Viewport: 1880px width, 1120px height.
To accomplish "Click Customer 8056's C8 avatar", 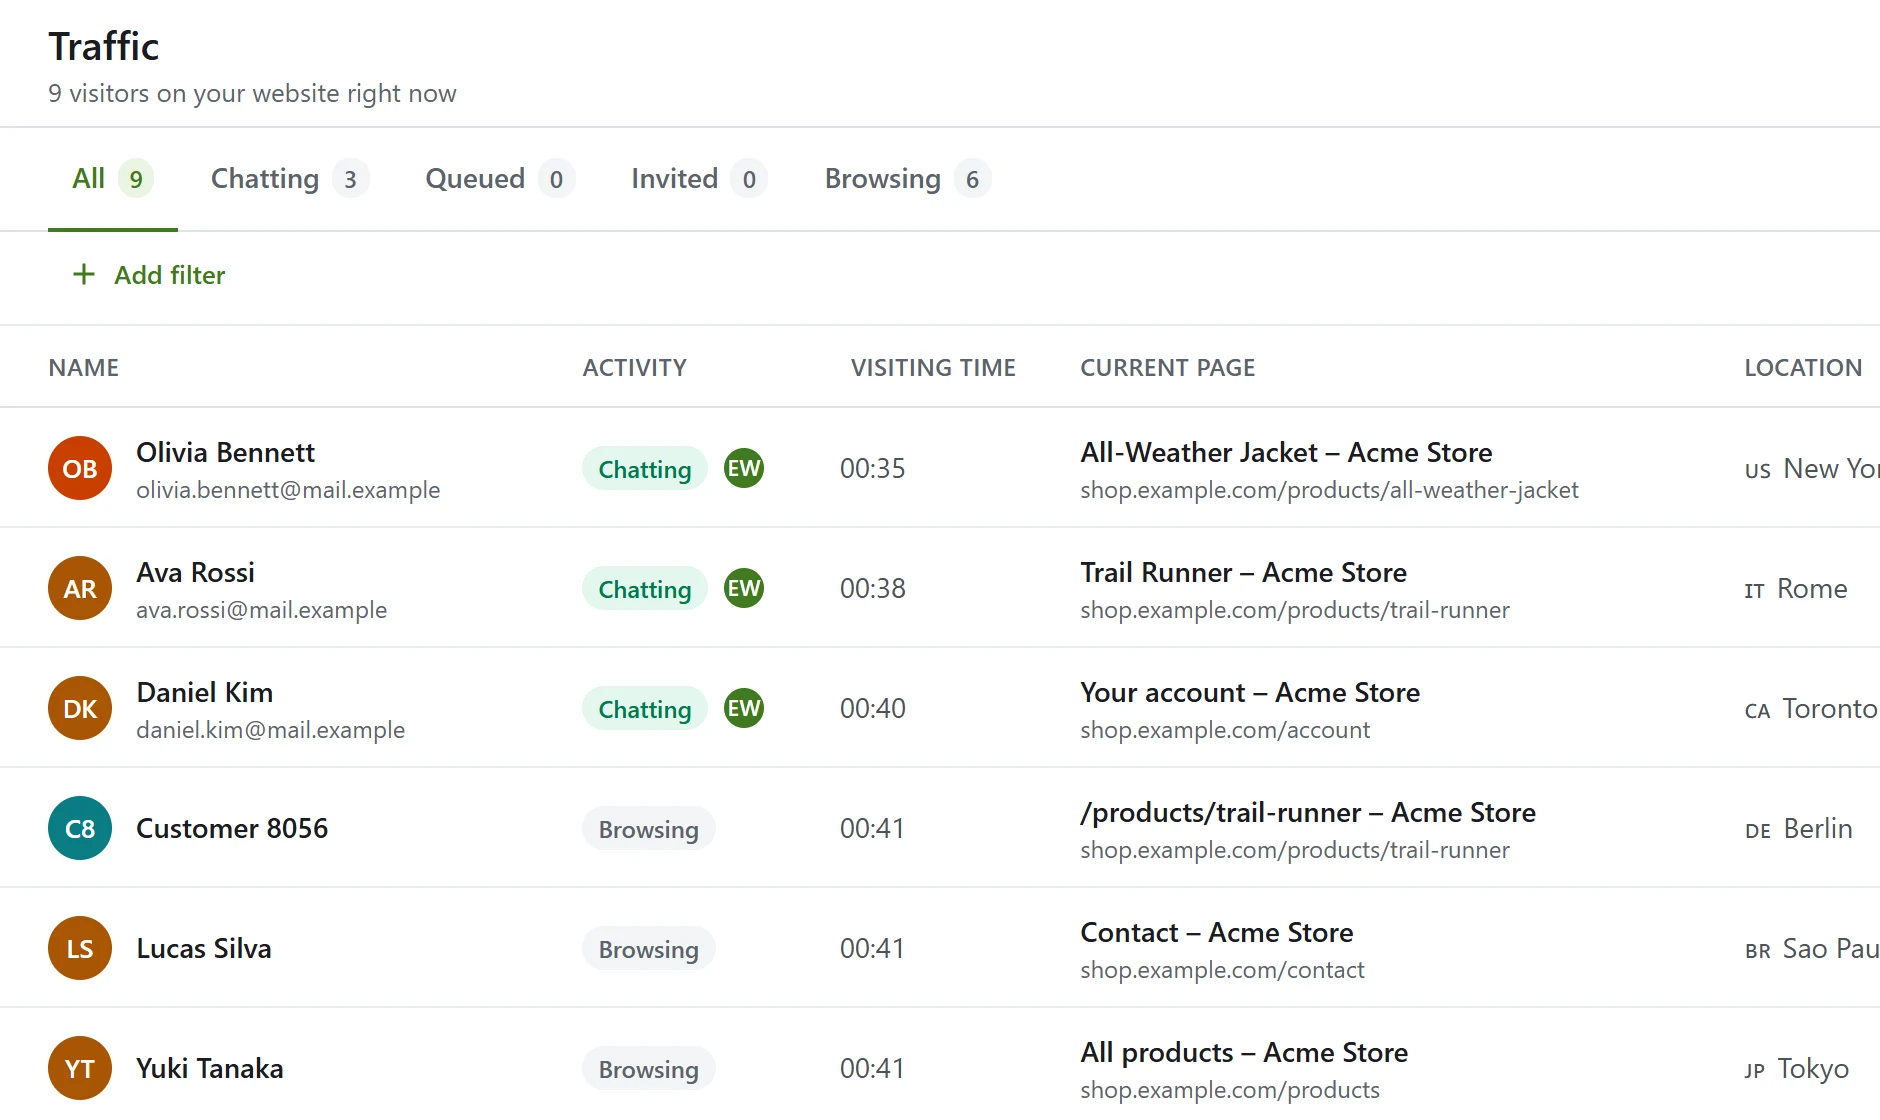I will tap(80, 828).
